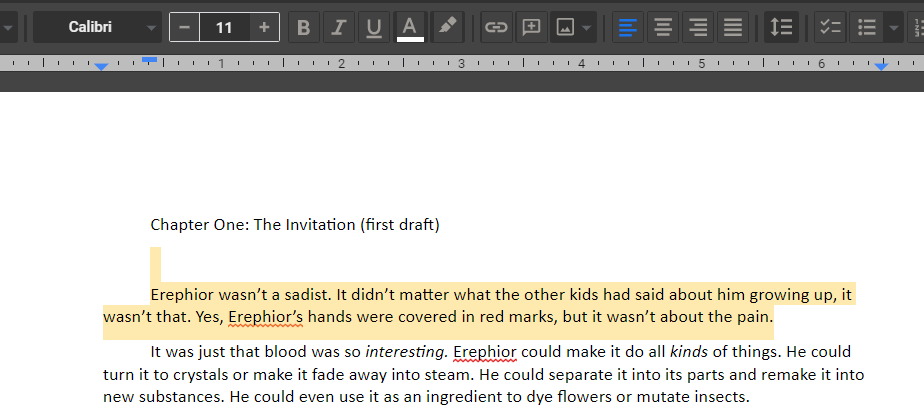Screen dimensions: 924x420
Task: Insert a bulleted list
Action: click(867, 27)
